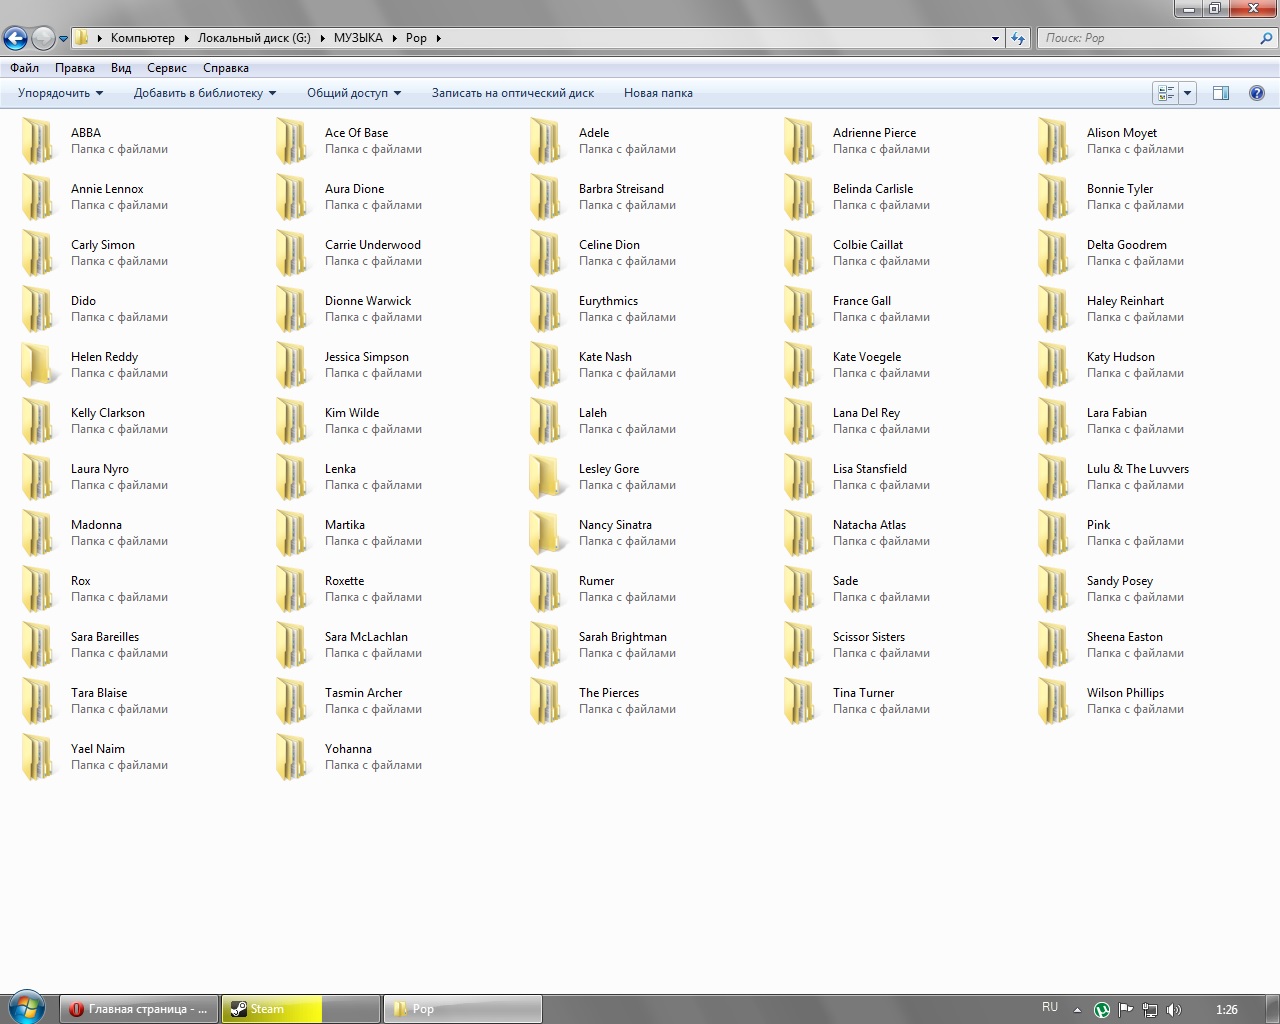Image resolution: width=1280 pixels, height=1024 pixels.
Task: Click the Back navigation arrow button
Action: [x=16, y=38]
